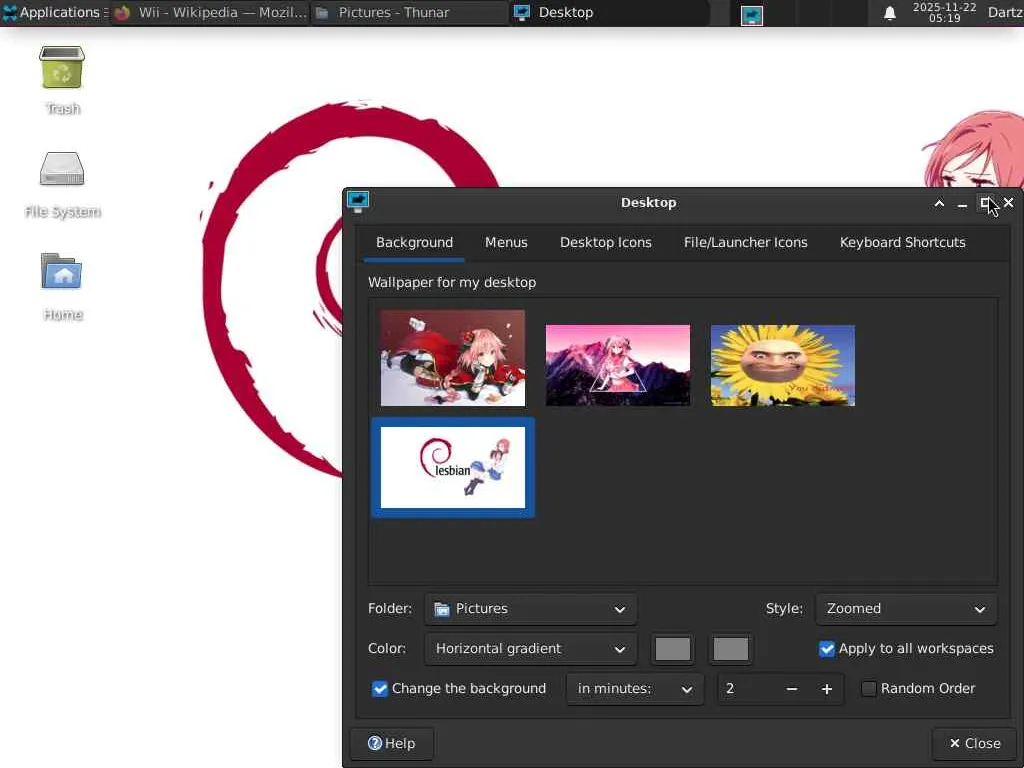1024x768 pixels.
Task: Select the pink mountain anime wallpaper thumbnail
Action: click(618, 365)
